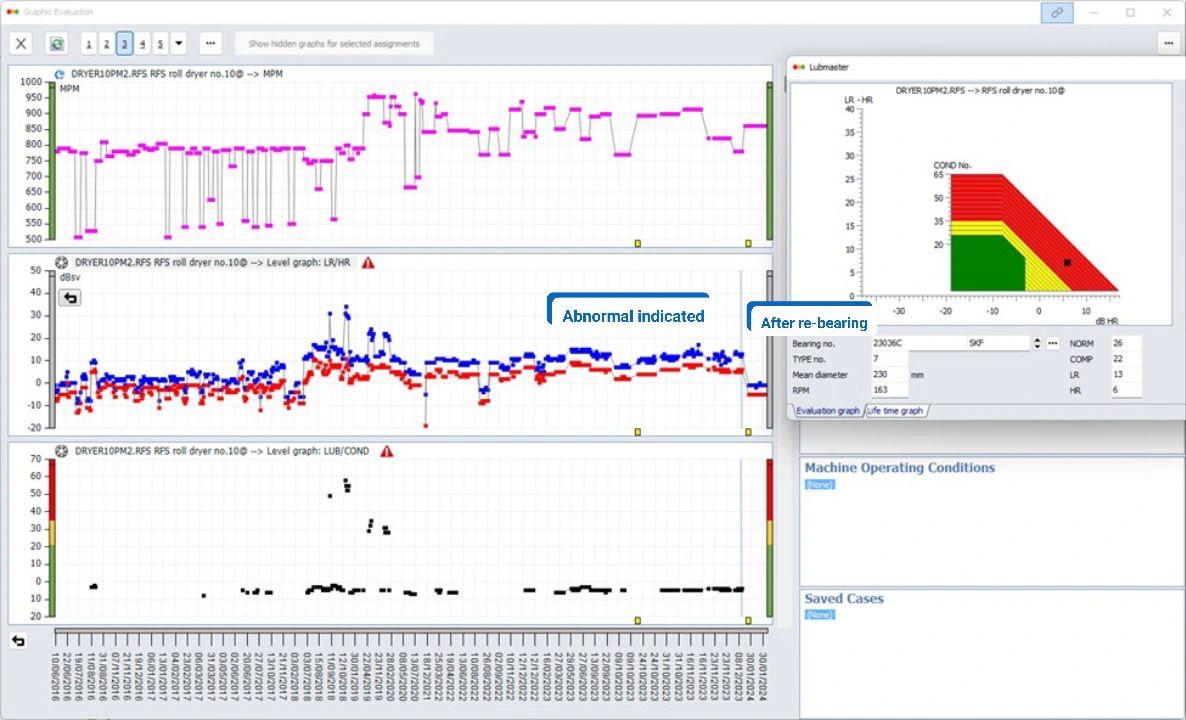
Task: Toggle the link icon in title bar
Action: (1057, 13)
